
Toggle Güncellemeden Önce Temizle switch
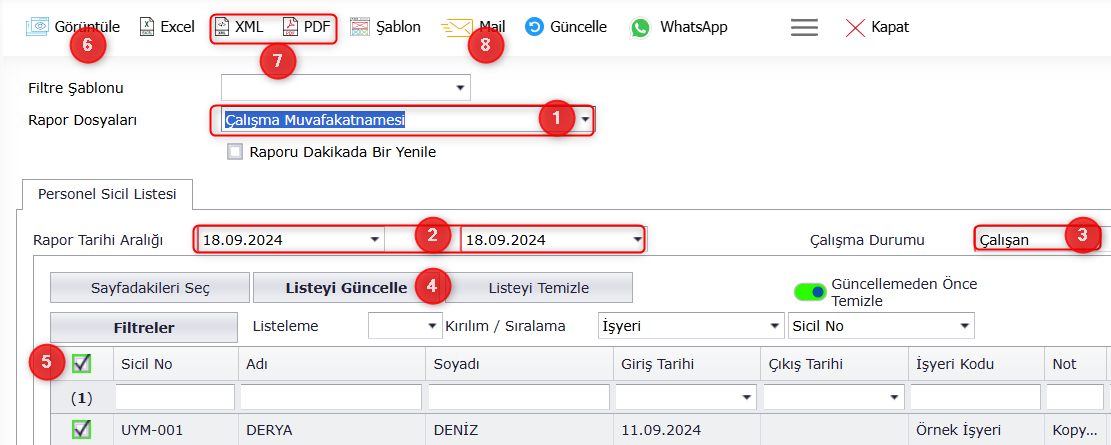click(811, 291)
